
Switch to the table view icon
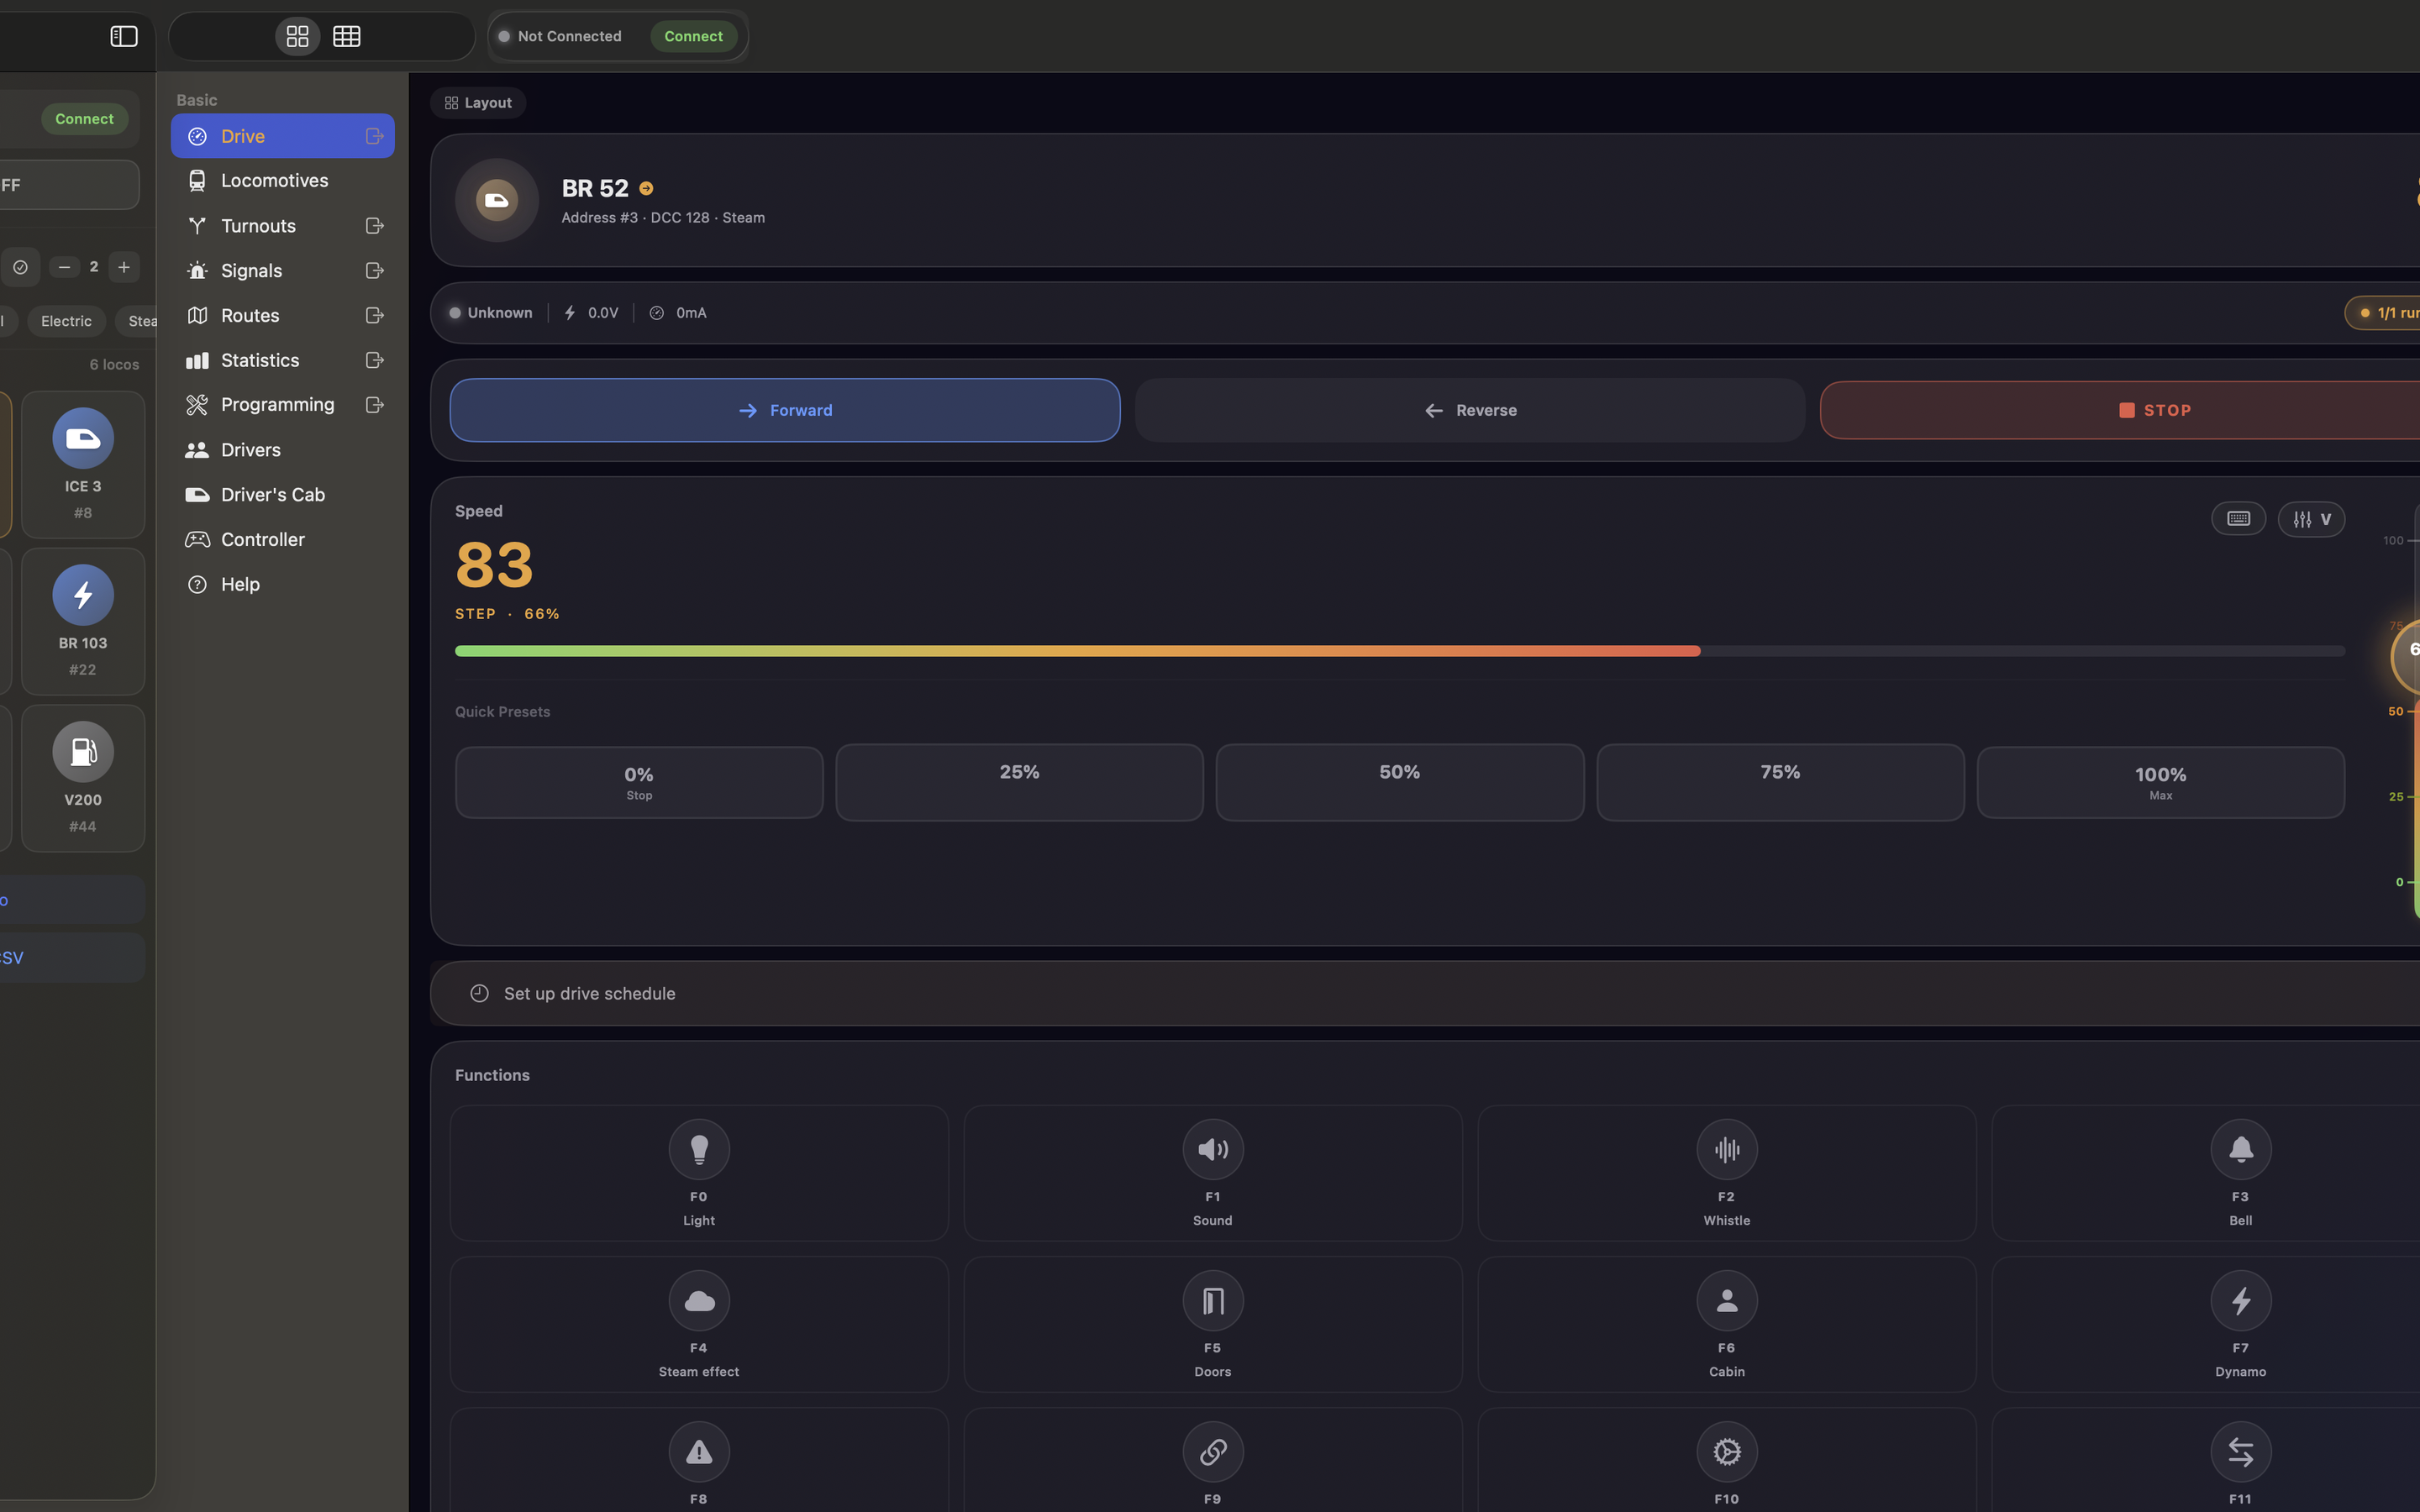(347, 36)
